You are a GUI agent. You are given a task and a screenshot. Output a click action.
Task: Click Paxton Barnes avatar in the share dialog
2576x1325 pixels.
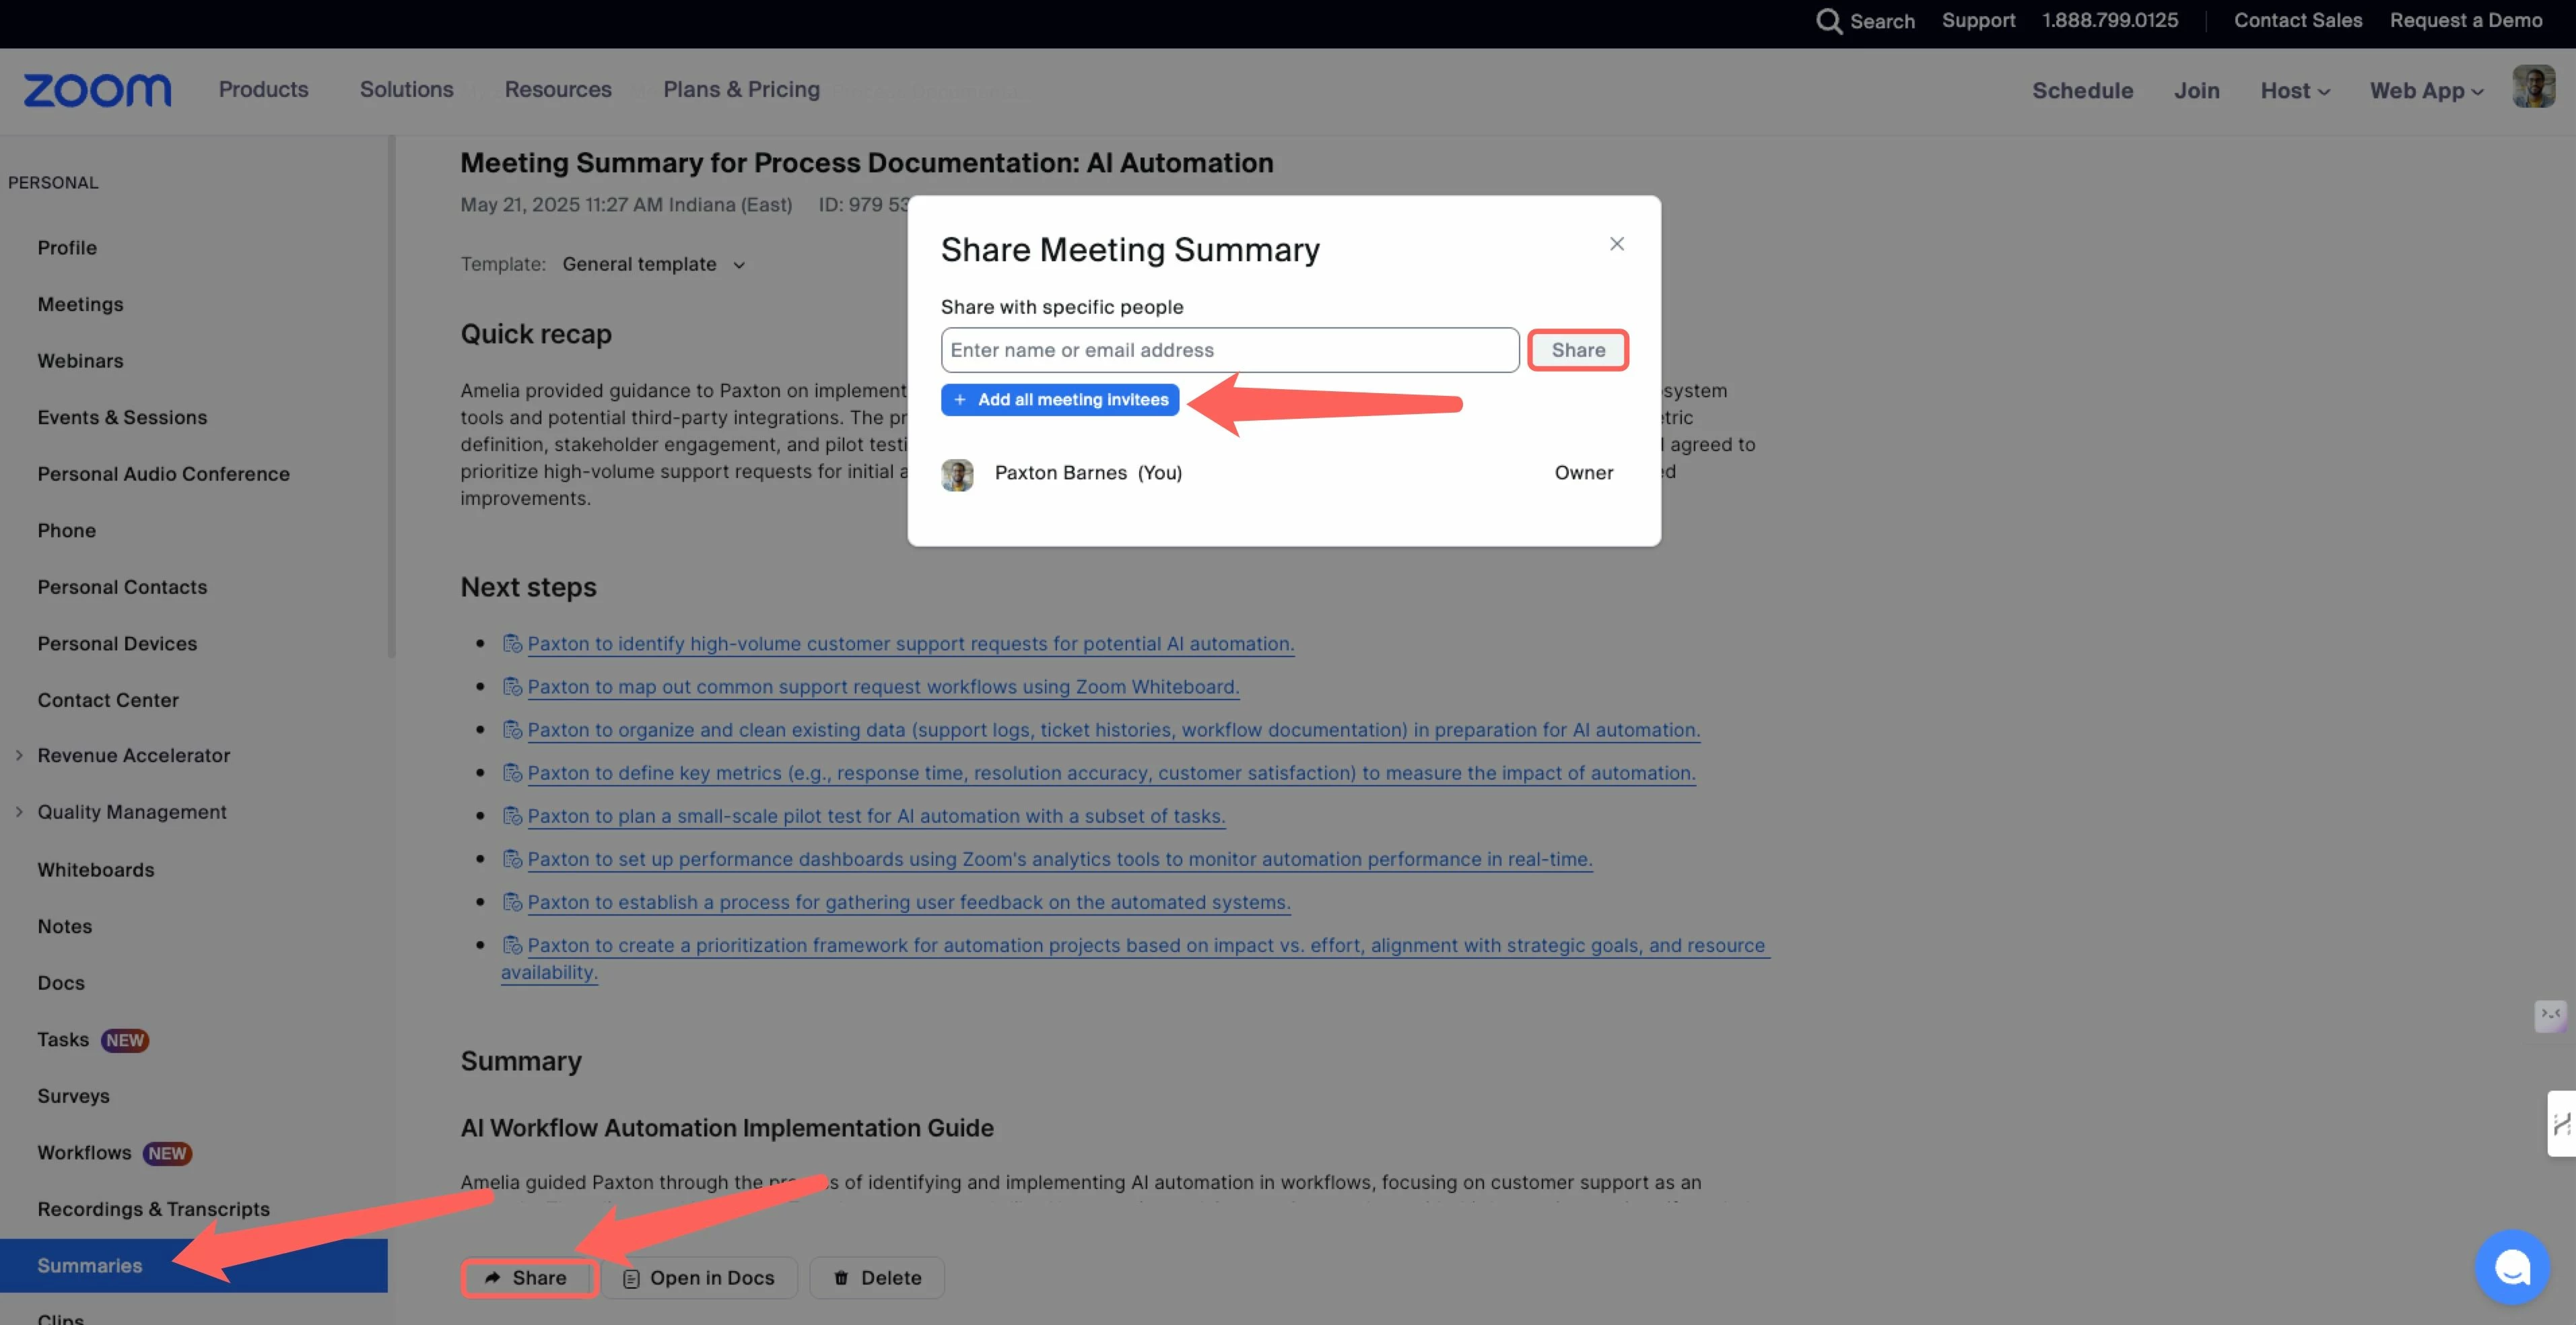coord(957,474)
